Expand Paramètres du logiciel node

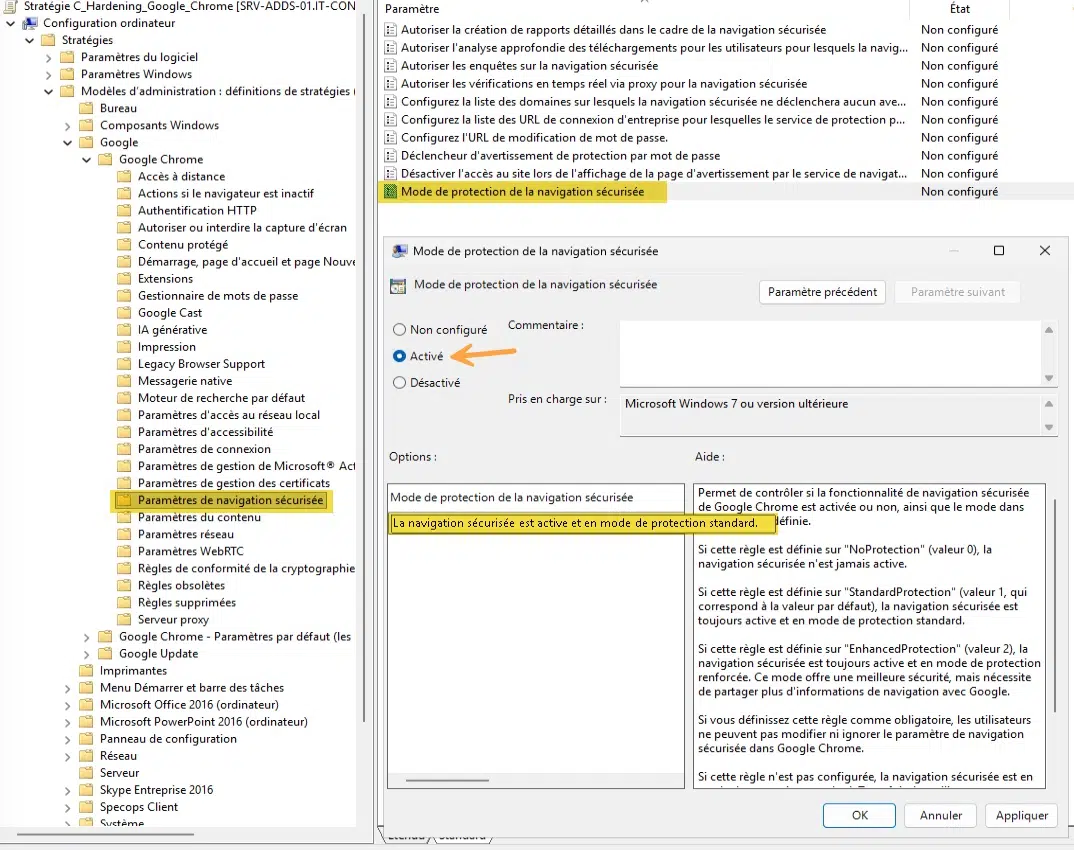pyautogui.click(x=48, y=58)
